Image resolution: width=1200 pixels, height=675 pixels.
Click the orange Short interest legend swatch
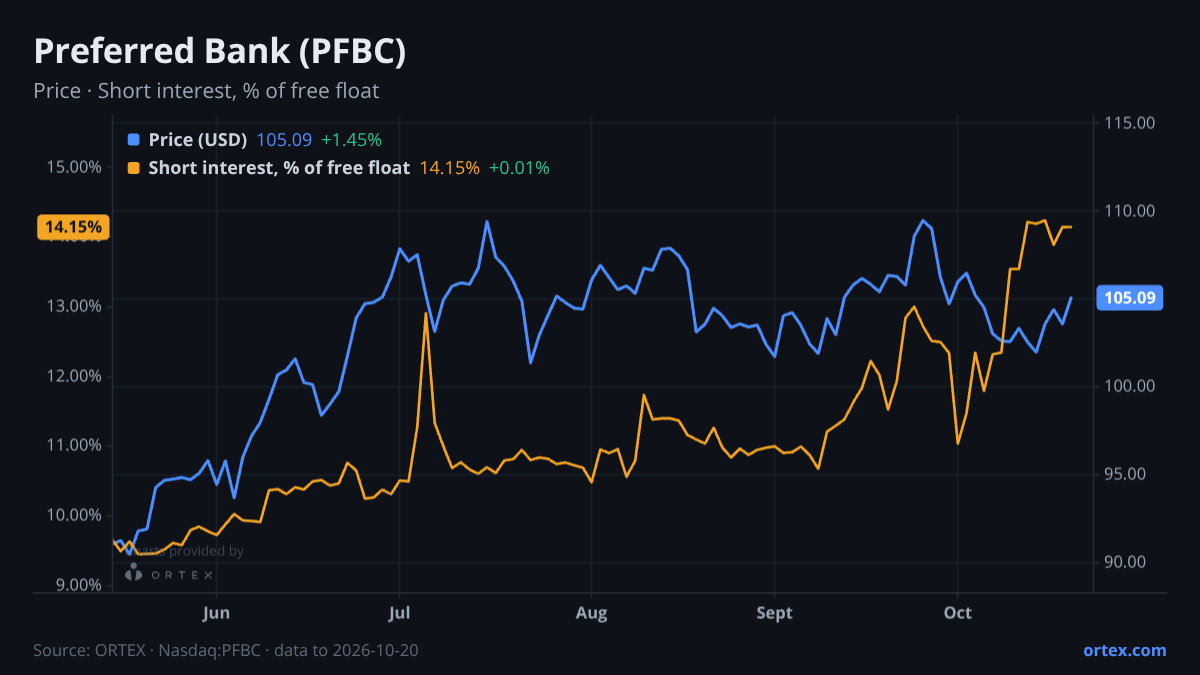point(134,168)
